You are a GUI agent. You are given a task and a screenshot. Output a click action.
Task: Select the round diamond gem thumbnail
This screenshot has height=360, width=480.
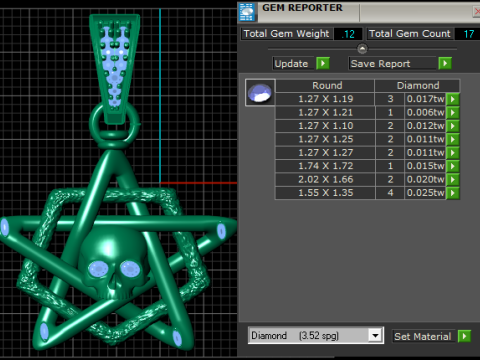[x=260, y=93]
